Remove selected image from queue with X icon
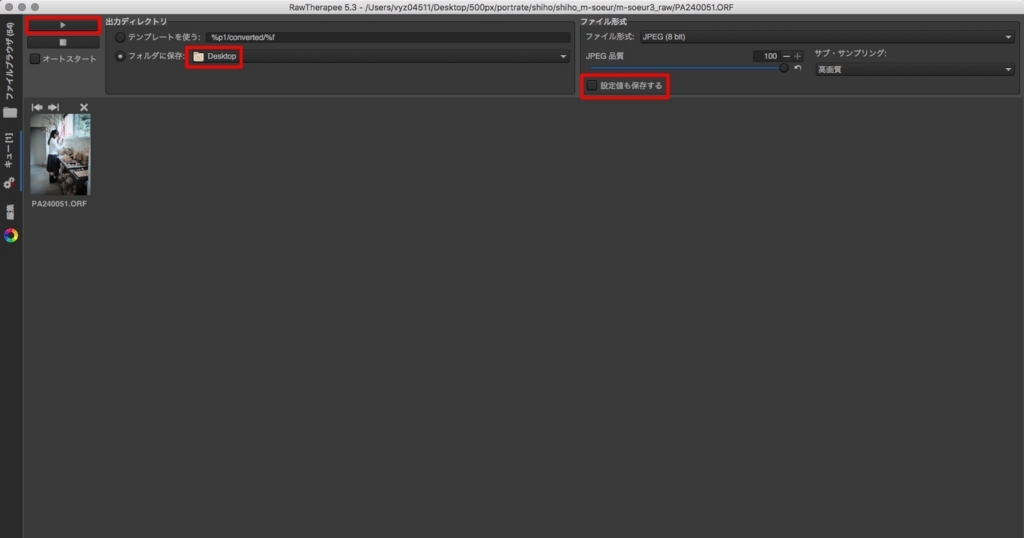This screenshot has width=1024, height=538. pos(84,107)
